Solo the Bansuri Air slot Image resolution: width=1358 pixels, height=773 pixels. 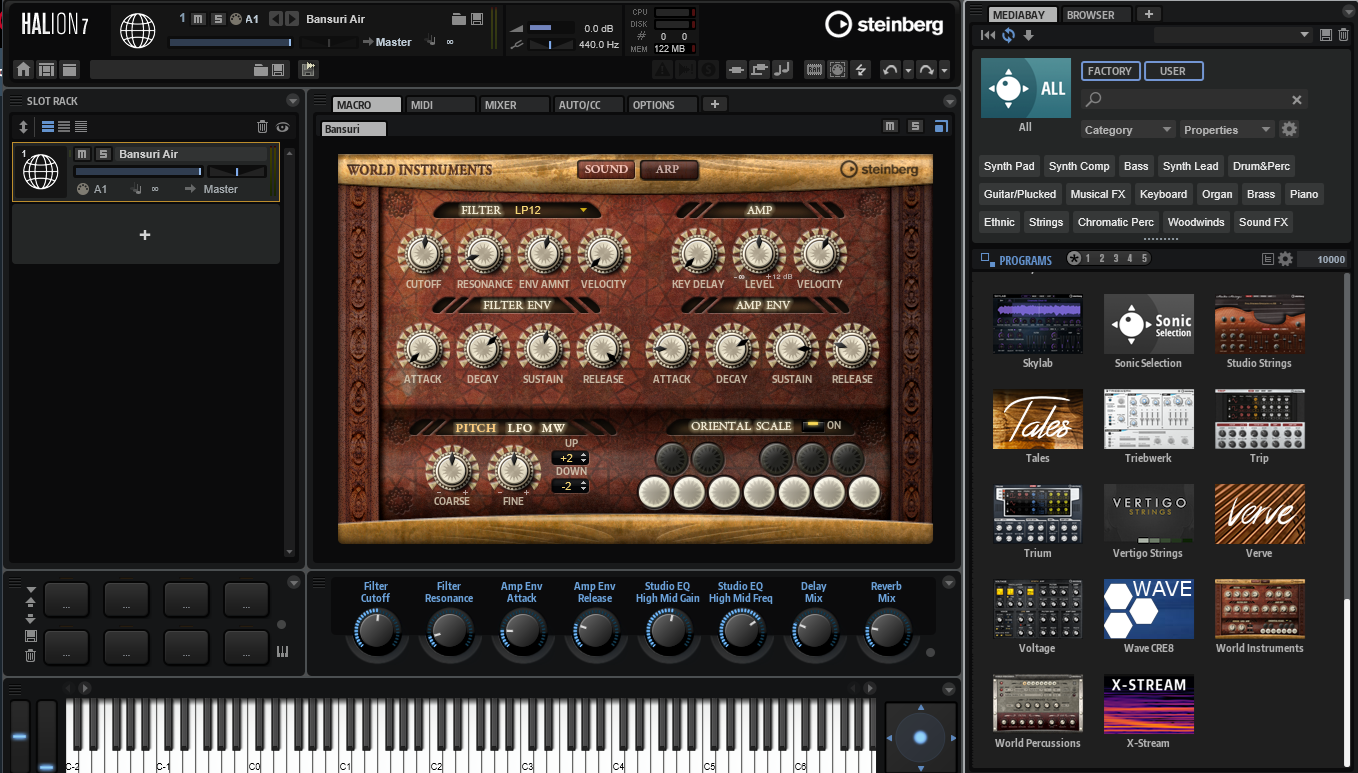click(x=102, y=154)
